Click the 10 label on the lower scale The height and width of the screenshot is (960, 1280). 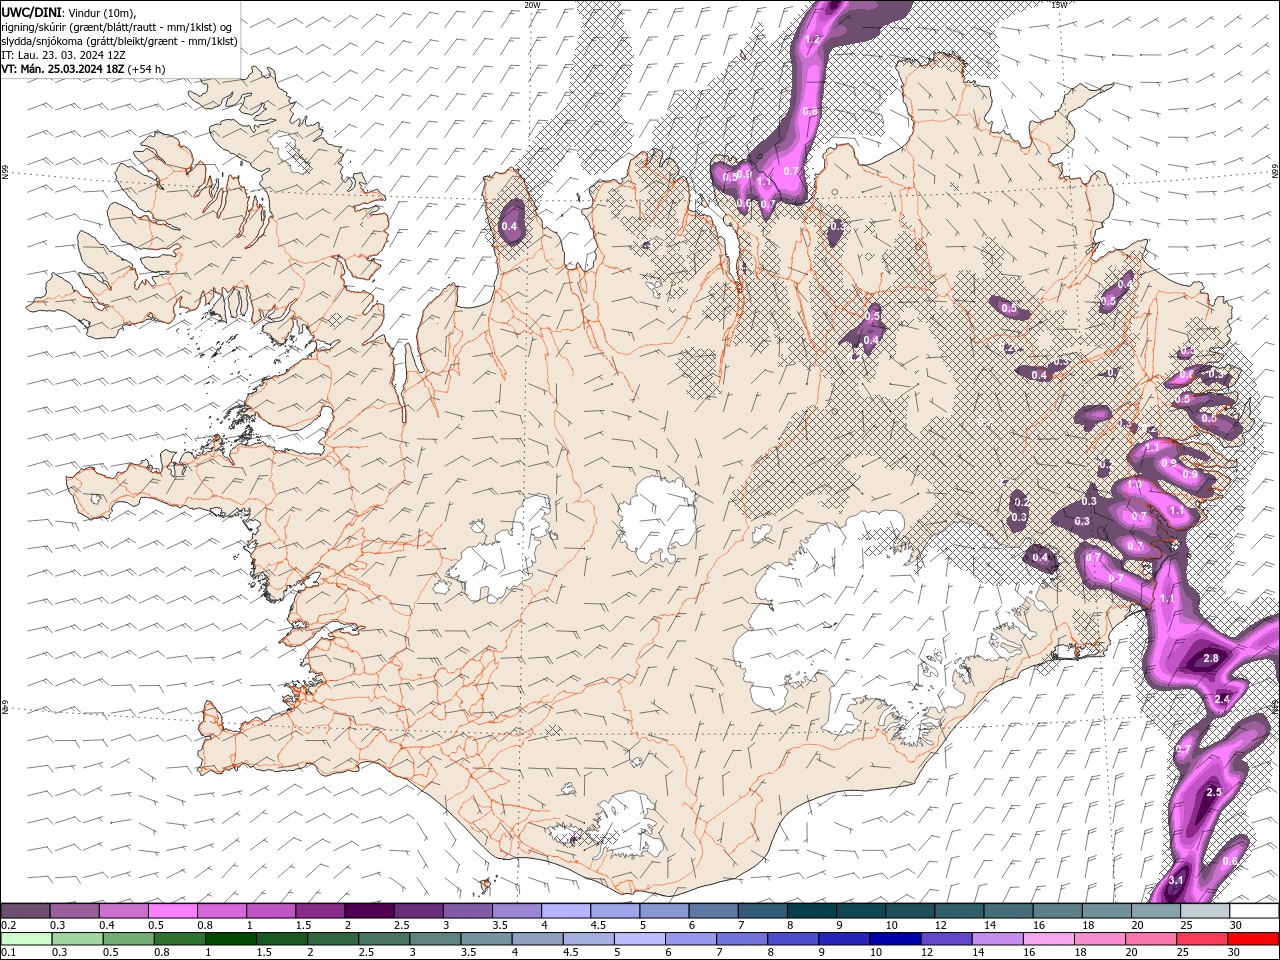[875, 952]
